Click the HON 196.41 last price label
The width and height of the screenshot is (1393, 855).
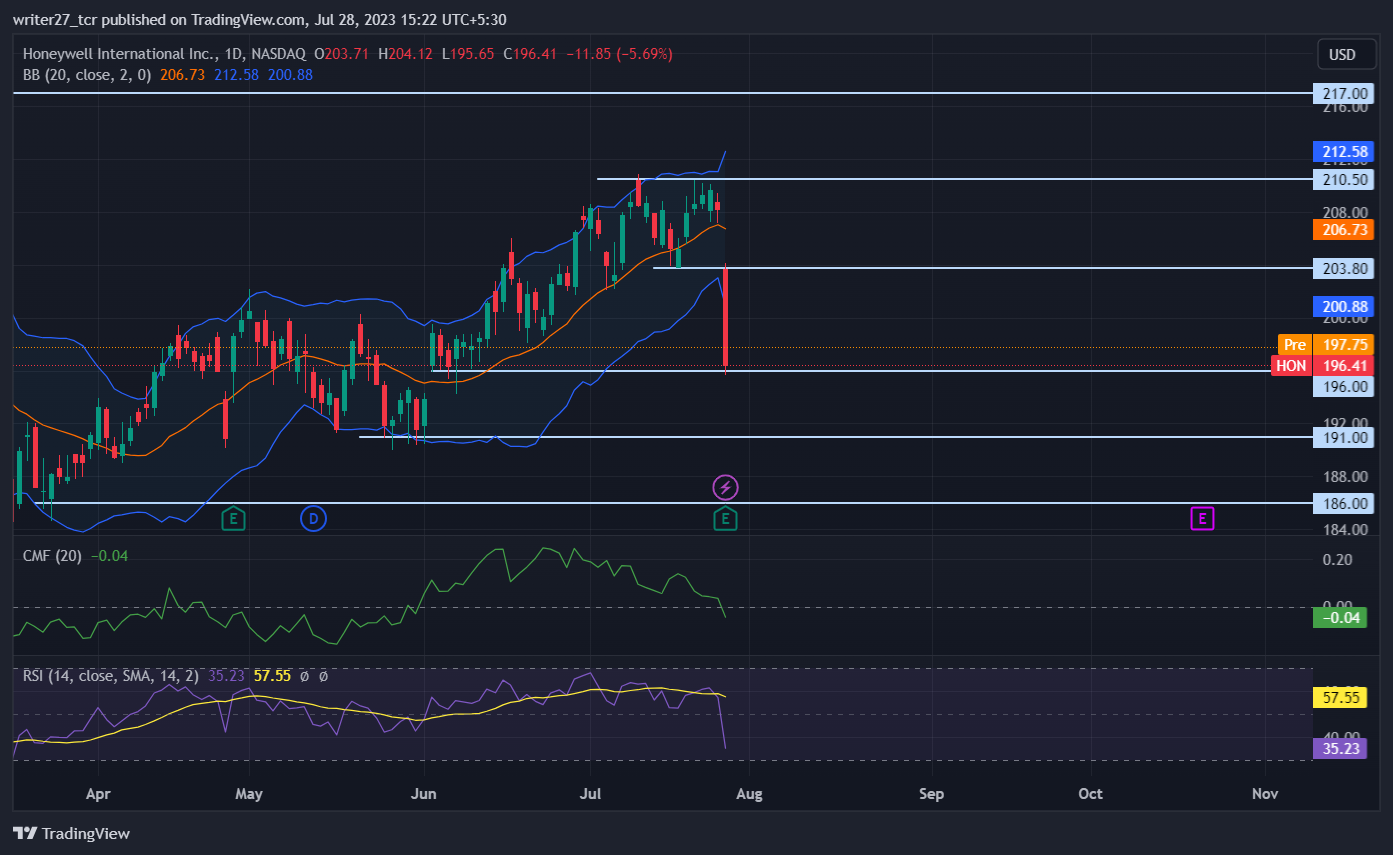tap(1323, 366)
